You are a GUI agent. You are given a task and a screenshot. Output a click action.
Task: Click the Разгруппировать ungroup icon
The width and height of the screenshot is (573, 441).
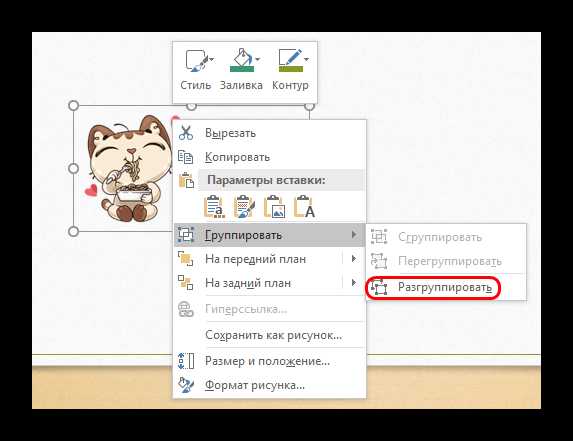[x=379, y=288]
